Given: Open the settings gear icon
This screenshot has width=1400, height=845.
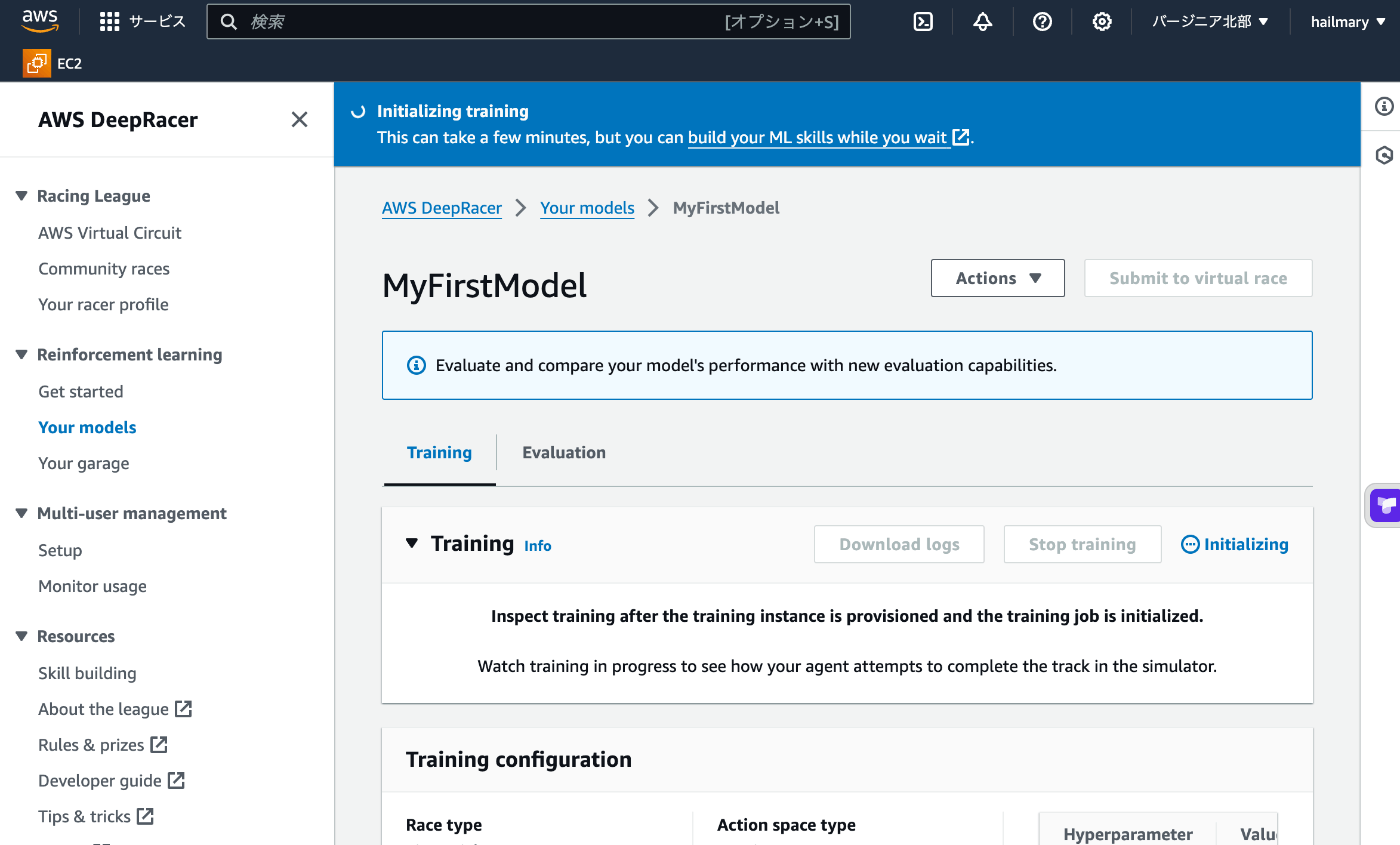Looking at the screenshot, I should [x=1102, y=22].
